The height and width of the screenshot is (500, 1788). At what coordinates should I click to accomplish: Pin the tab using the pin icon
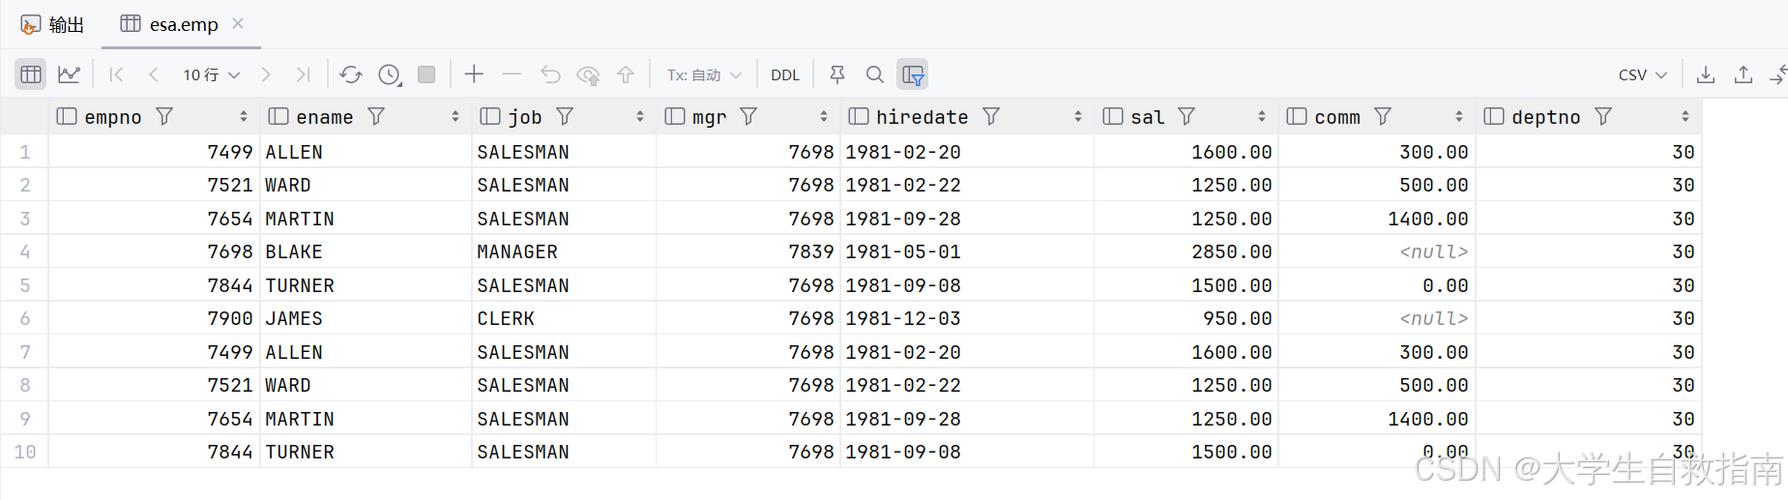tap(838, 75)
